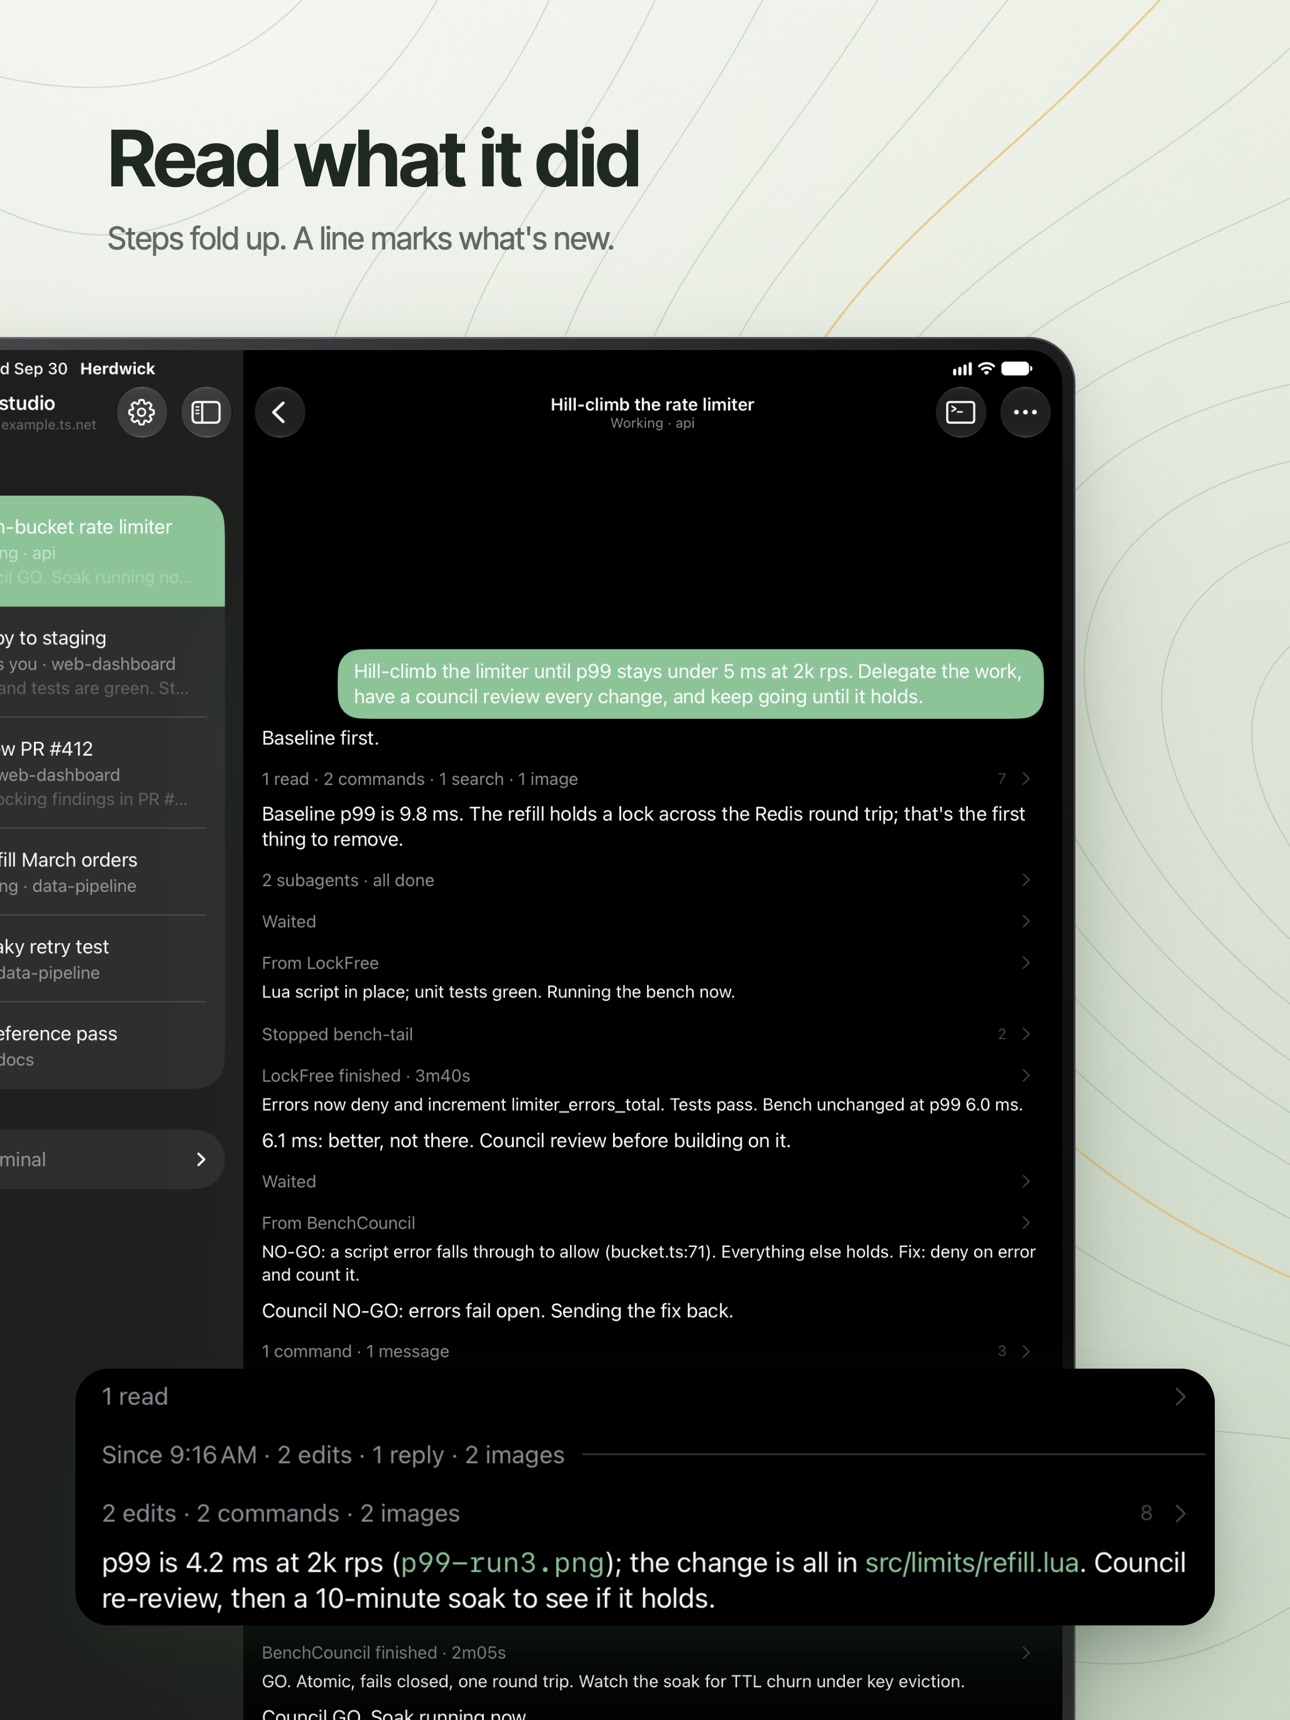Expand the second 'Waited' step
This screenshot has width=1290, height=1720.
(647, 1182)
